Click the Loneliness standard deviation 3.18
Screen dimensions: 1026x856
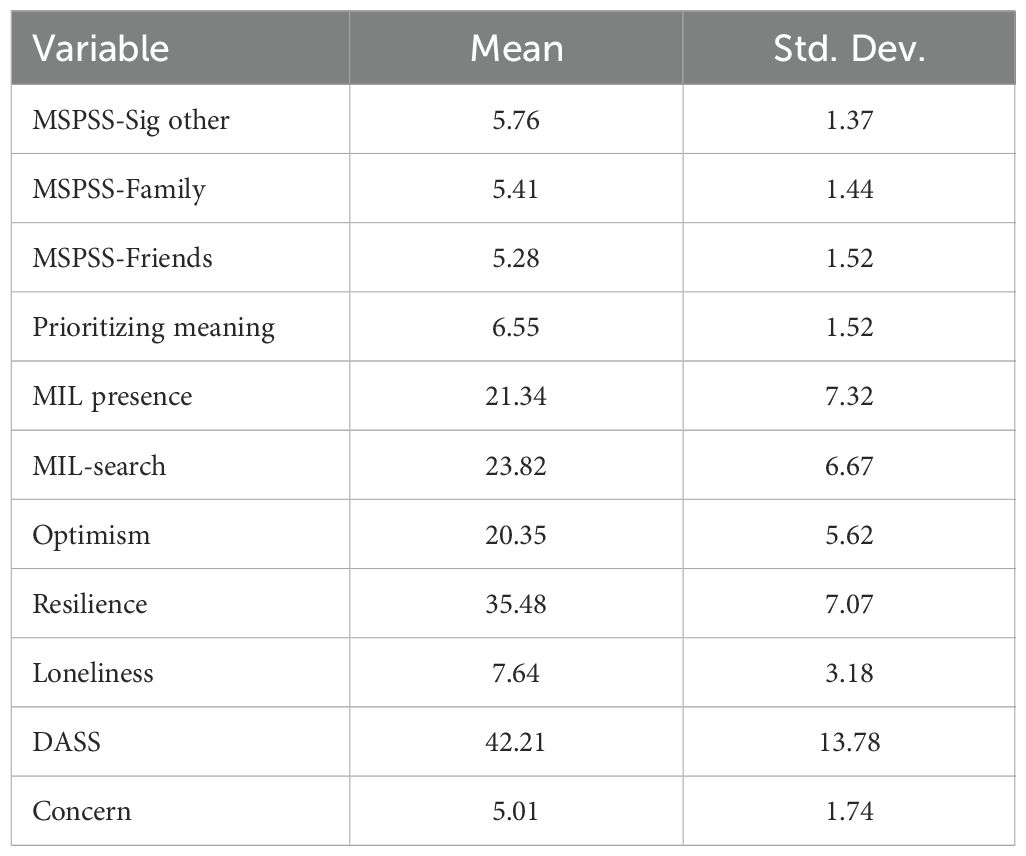click(x=850, y=673)
